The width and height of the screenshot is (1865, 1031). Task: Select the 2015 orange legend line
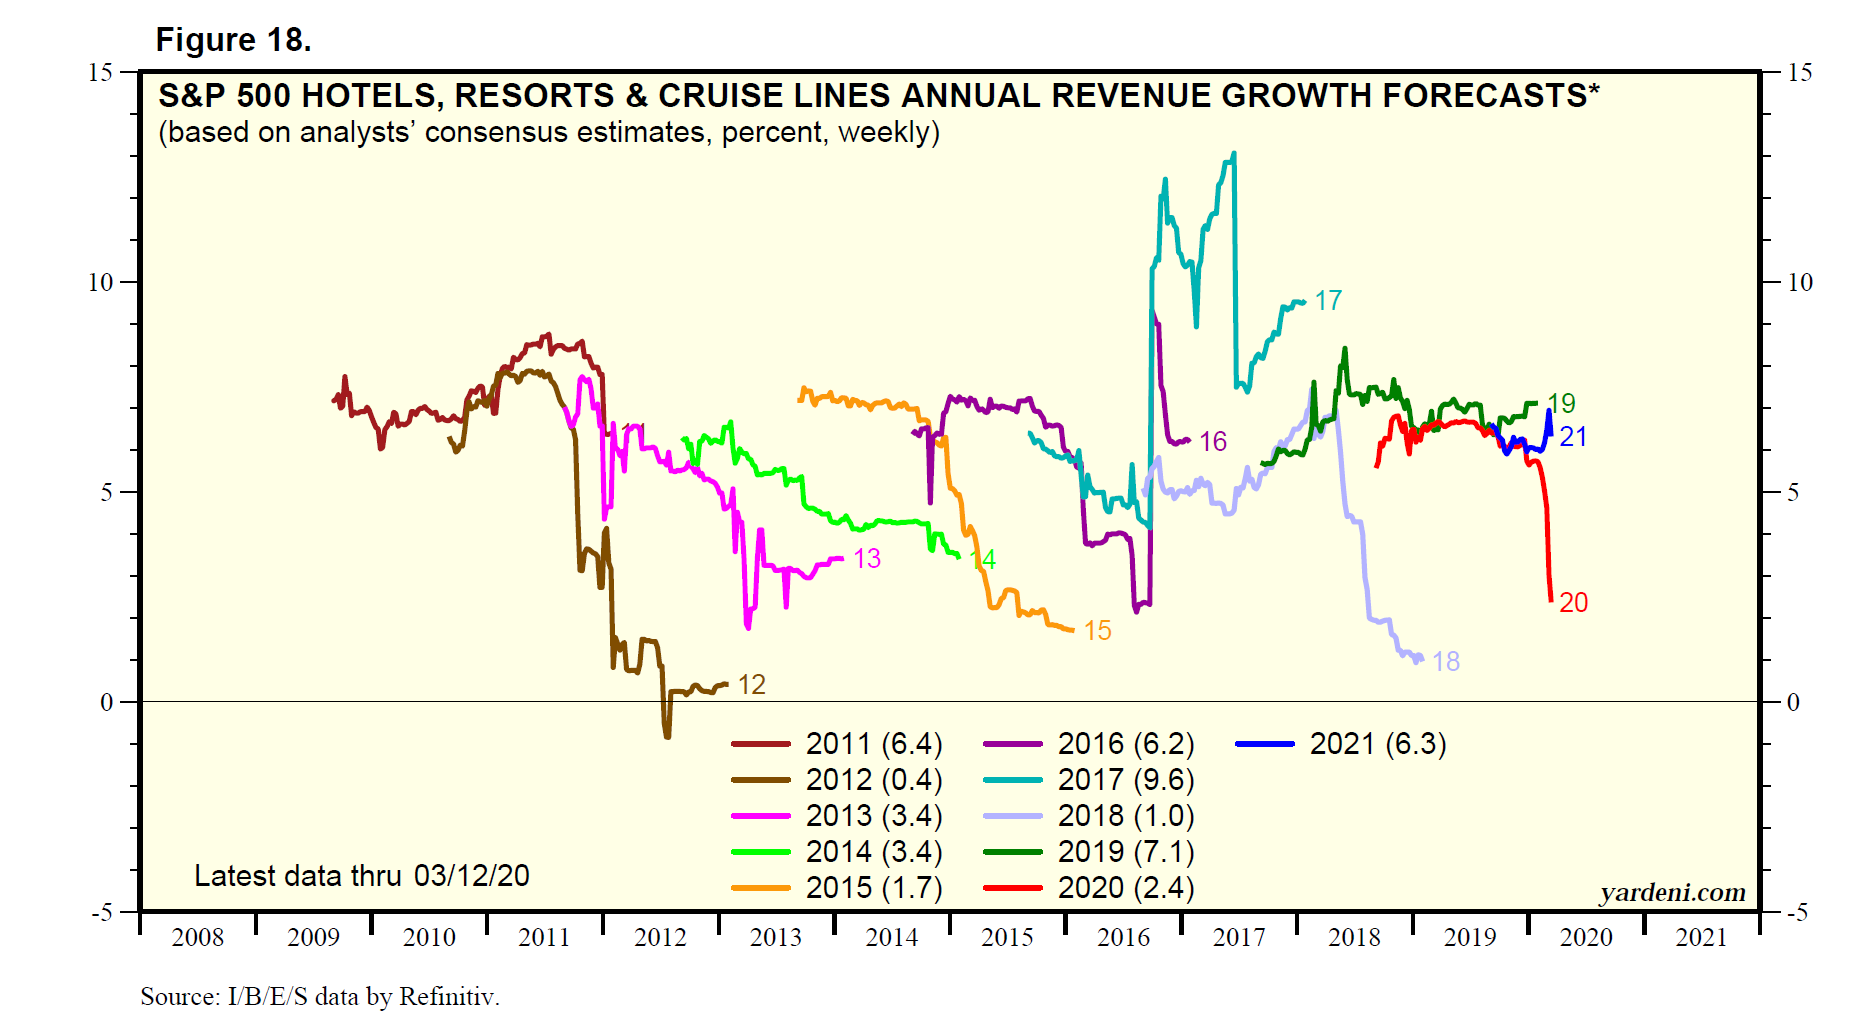click(760, 888)
